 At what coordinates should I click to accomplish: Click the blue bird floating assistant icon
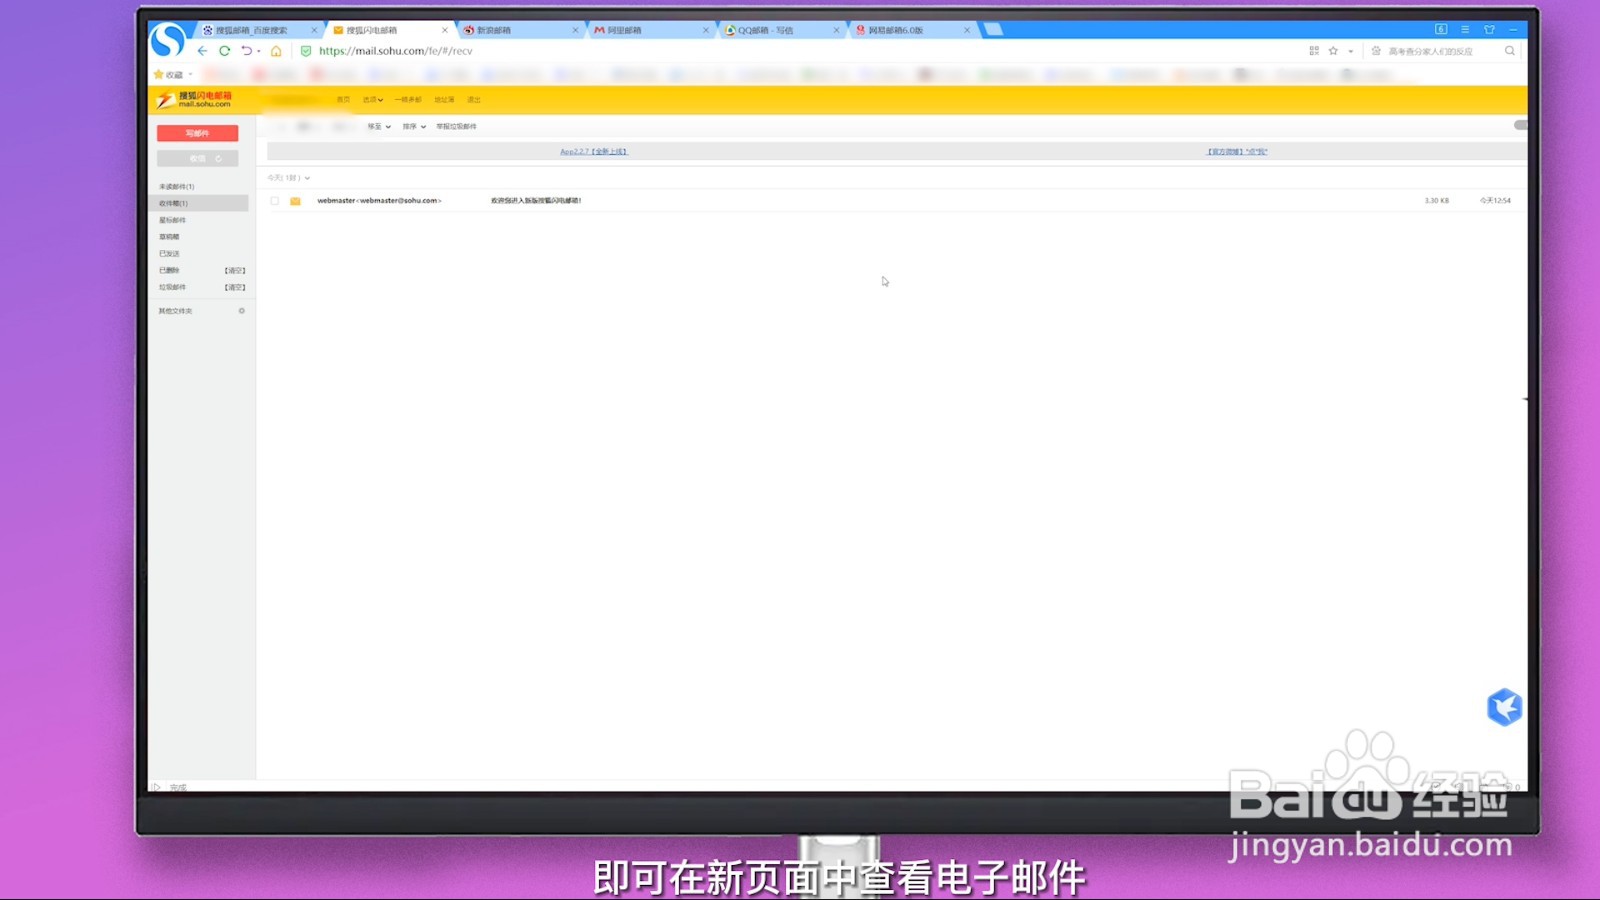coord(1504,707)
